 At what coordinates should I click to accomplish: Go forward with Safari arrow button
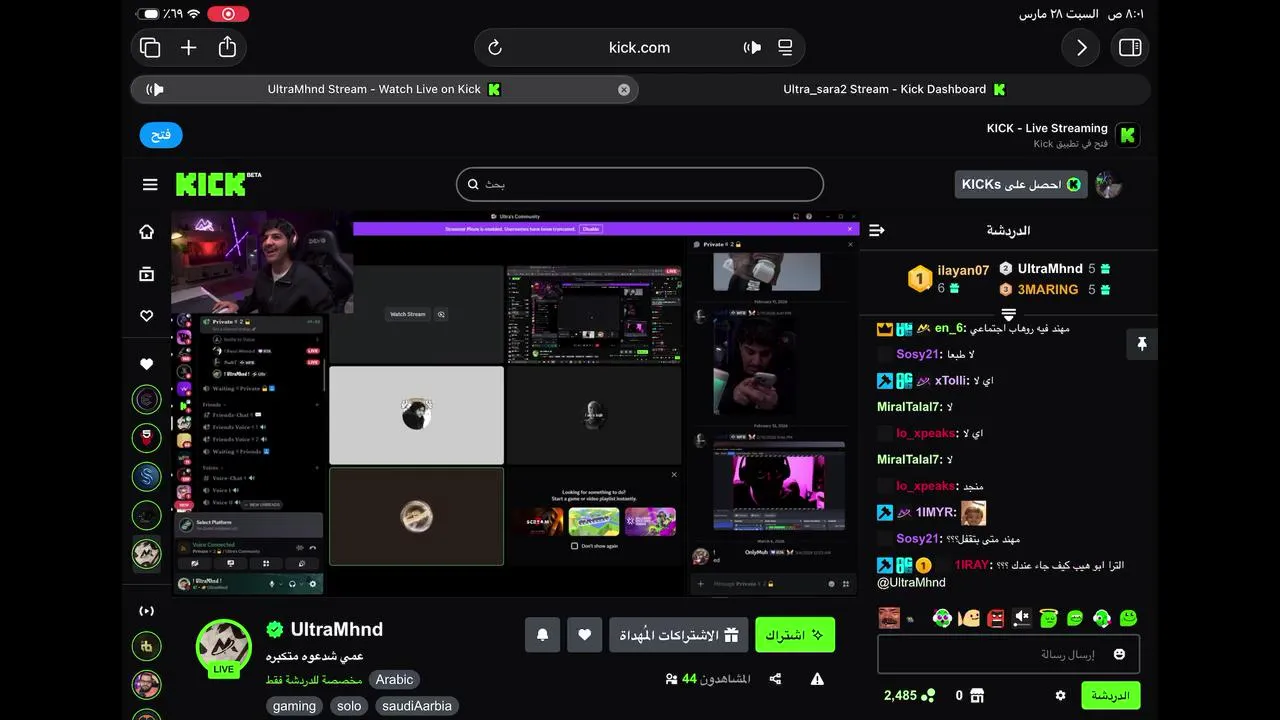[x=1081, y=47]
